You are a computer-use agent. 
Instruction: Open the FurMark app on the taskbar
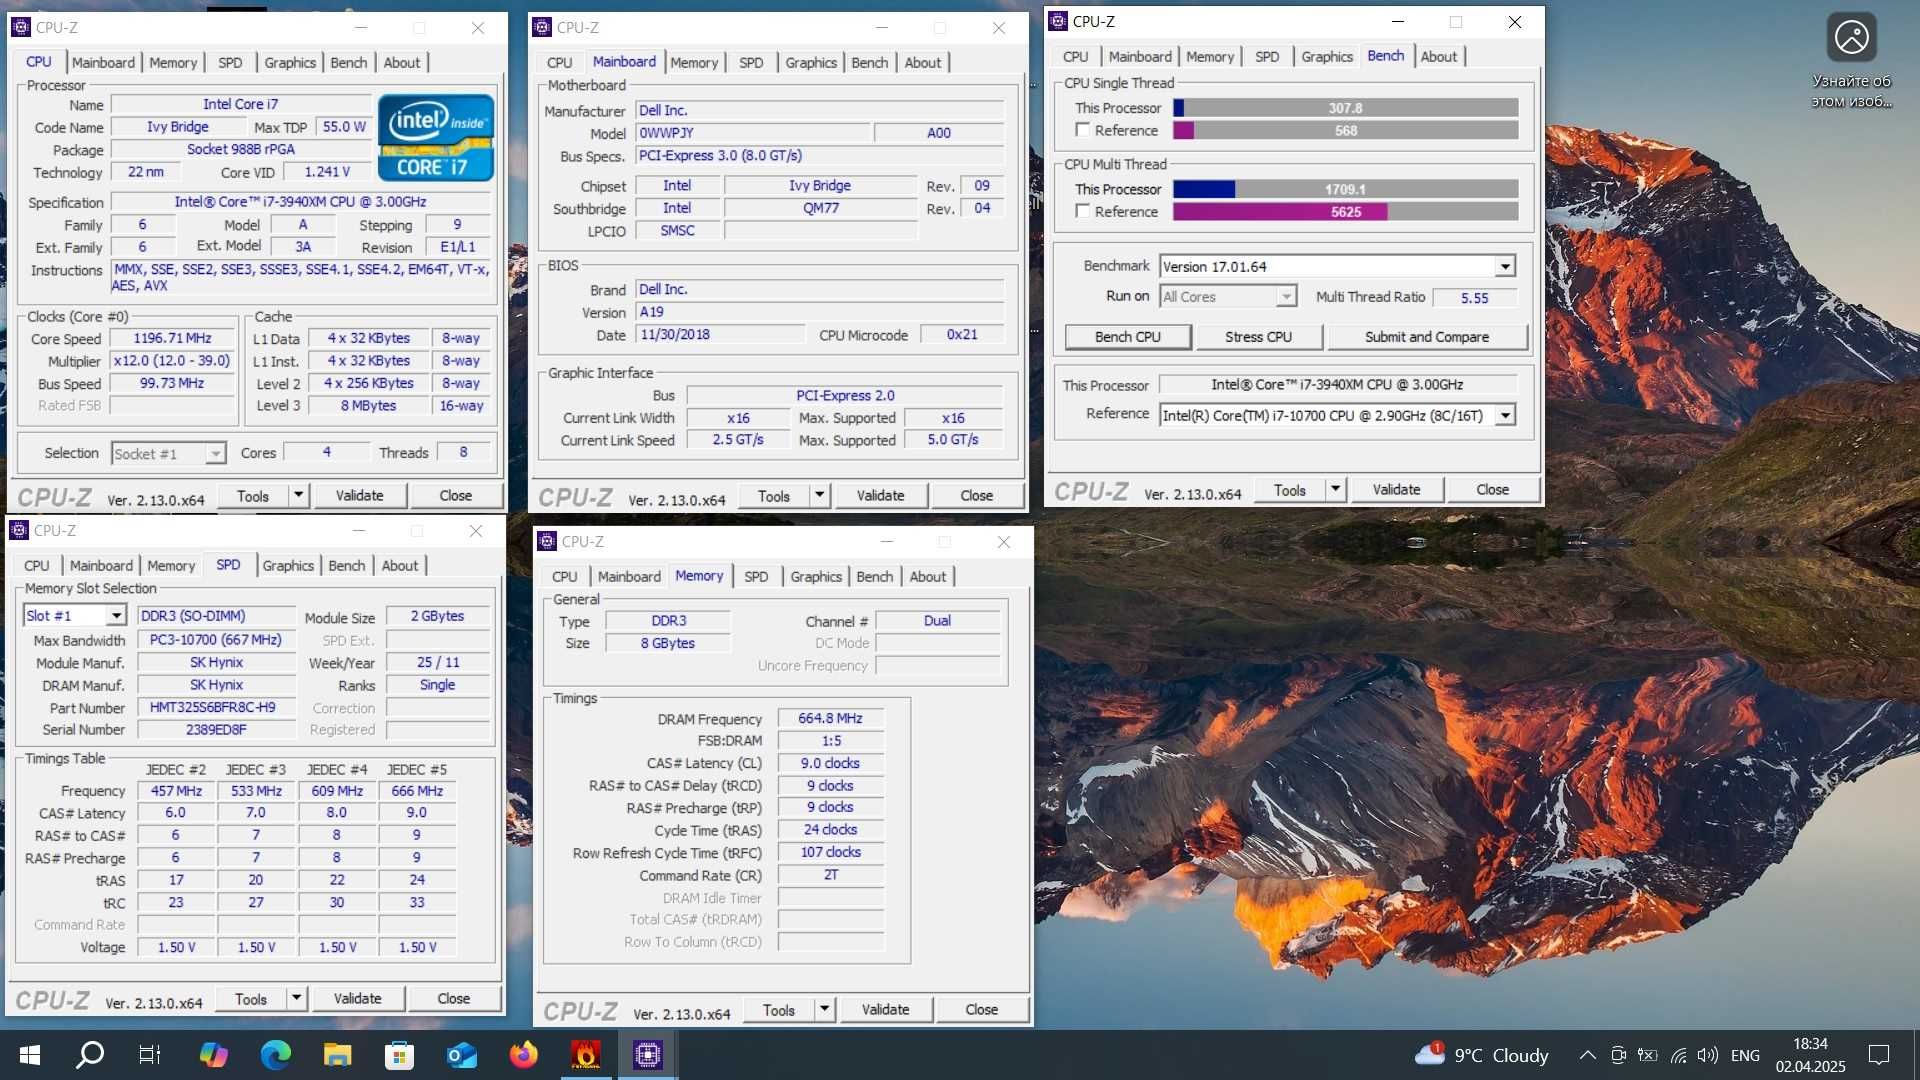[x=585, y=1055]
